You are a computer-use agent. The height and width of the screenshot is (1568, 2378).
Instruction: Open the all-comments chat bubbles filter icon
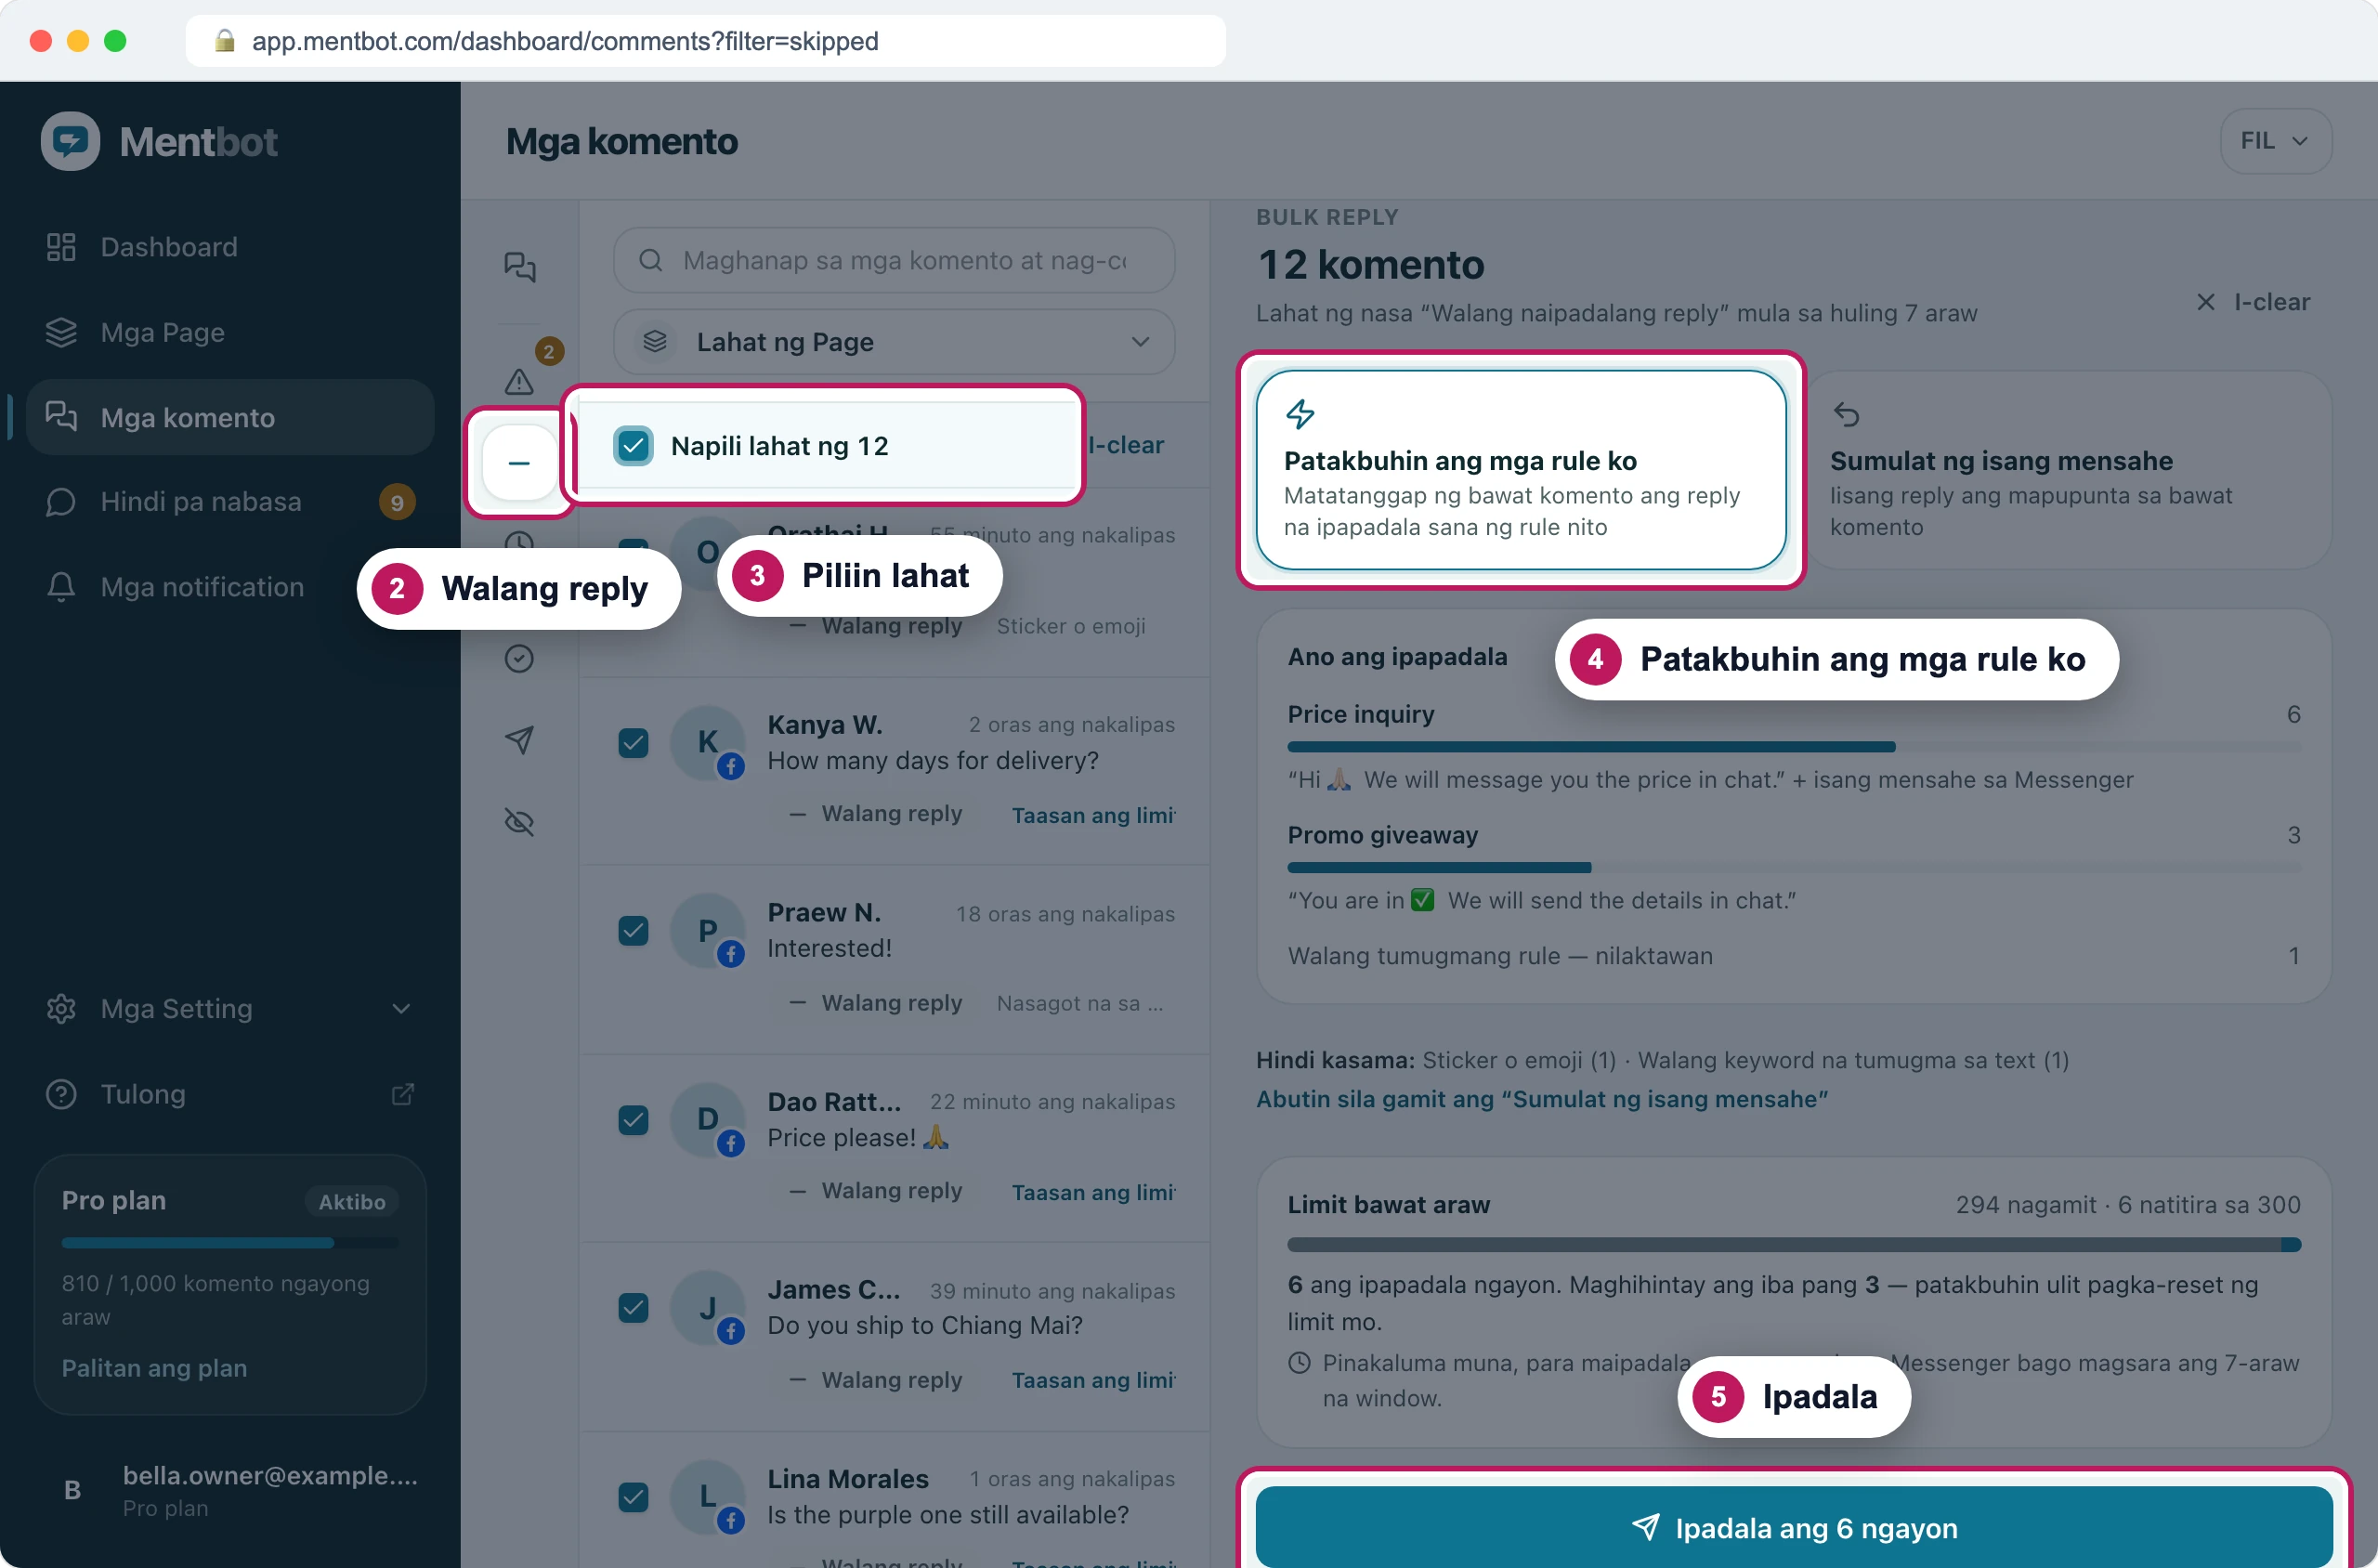click(x=519, y=266)
